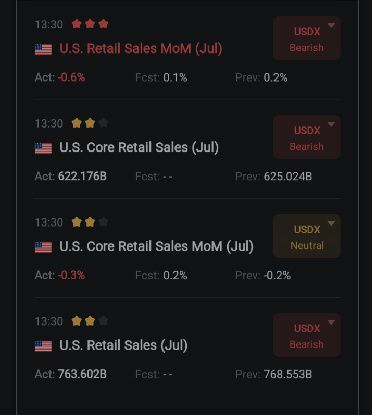The image size is (372, 415).
Task: Tap USDX Bearish badge on Retail Sales MoM
Action: click(x=307, y=38)
